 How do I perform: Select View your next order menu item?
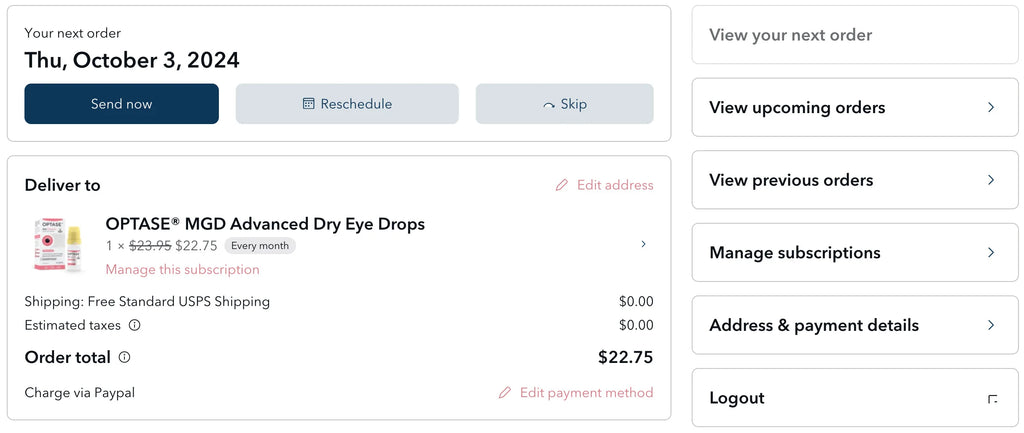point(790,35)
